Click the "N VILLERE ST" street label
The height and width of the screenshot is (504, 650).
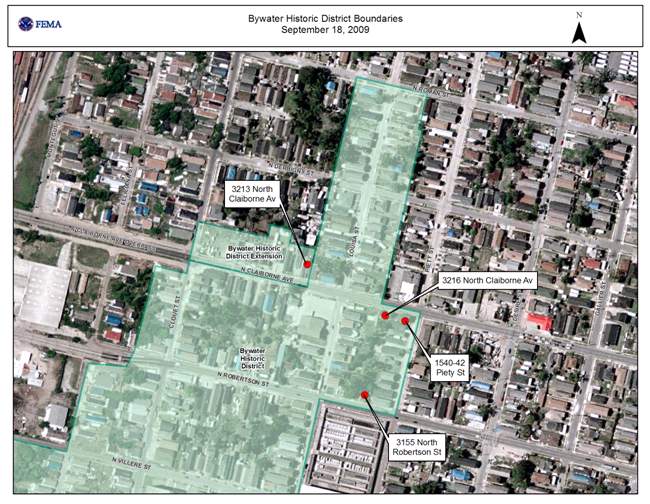tap(131, 463)
